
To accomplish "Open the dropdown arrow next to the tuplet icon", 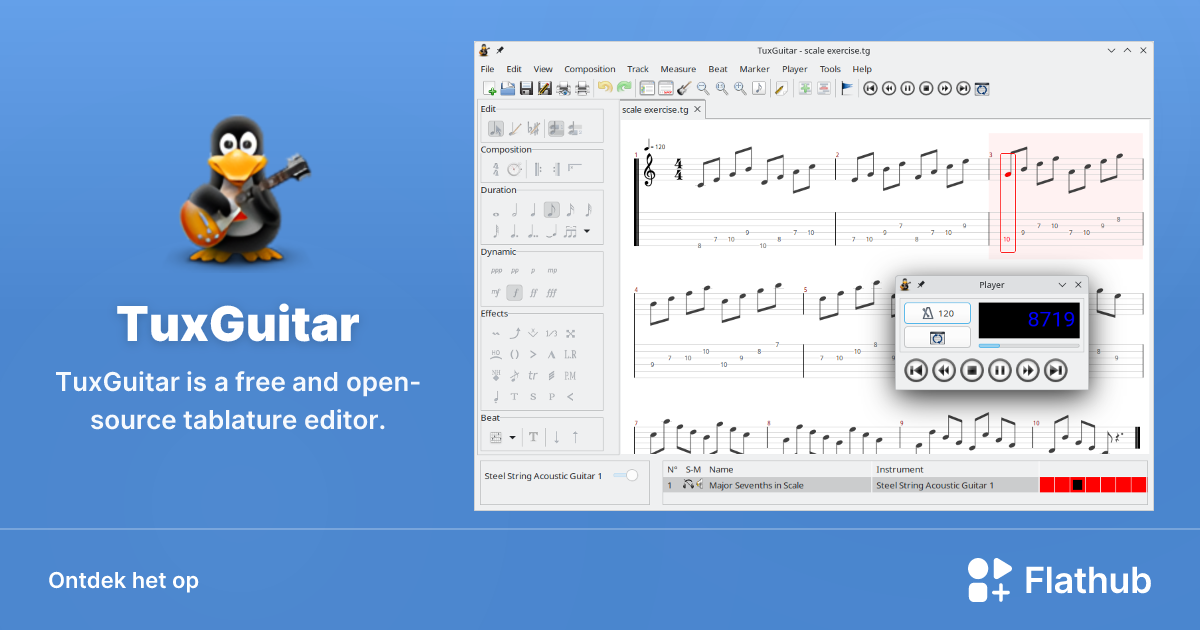I will (x=586, y=231).
